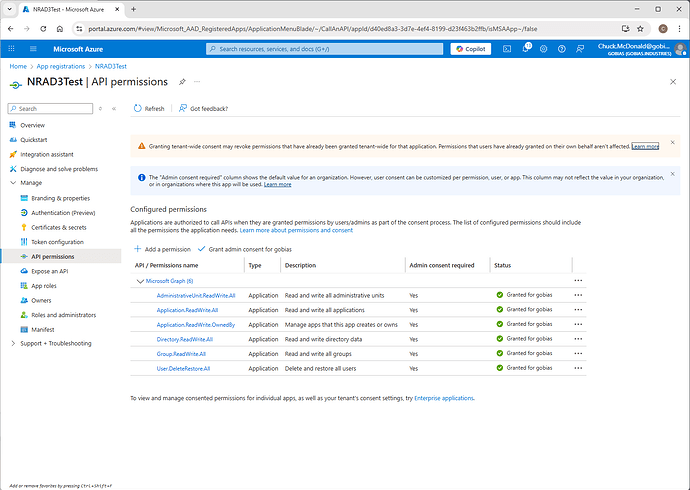Viewport: 690px width, 490px height.
Task: Open the blade's more options ellipsis near title
Action: coord(197,82)
